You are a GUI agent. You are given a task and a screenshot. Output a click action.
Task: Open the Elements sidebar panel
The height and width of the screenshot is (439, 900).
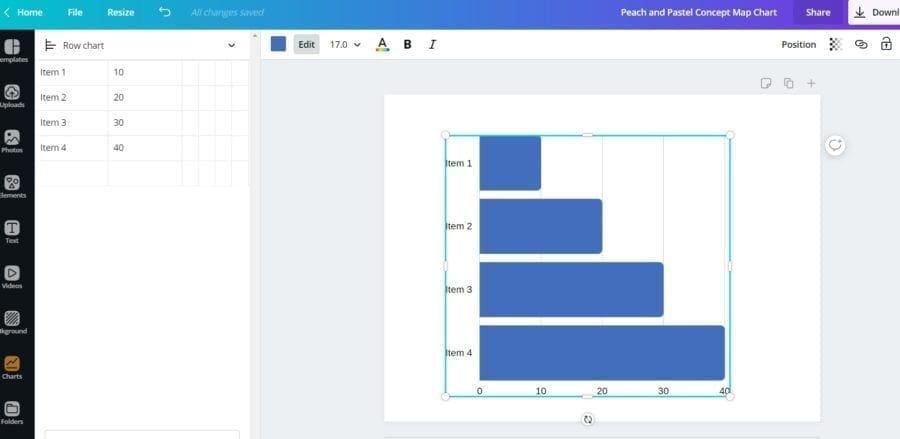click(12, 187)
